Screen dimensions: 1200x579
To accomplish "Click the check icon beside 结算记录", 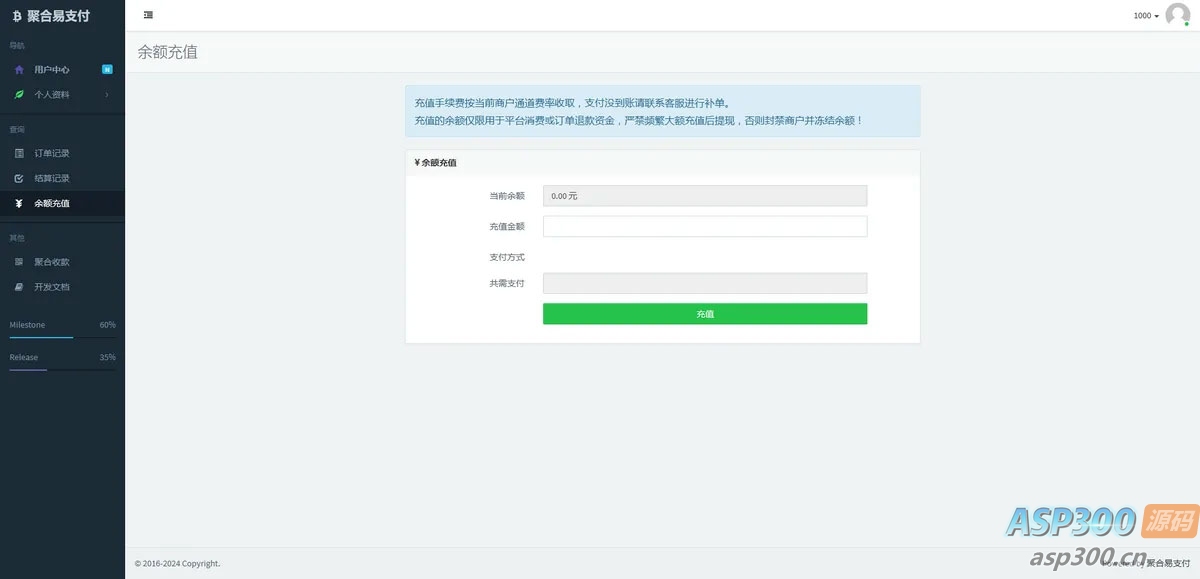I will click(19, 178).
